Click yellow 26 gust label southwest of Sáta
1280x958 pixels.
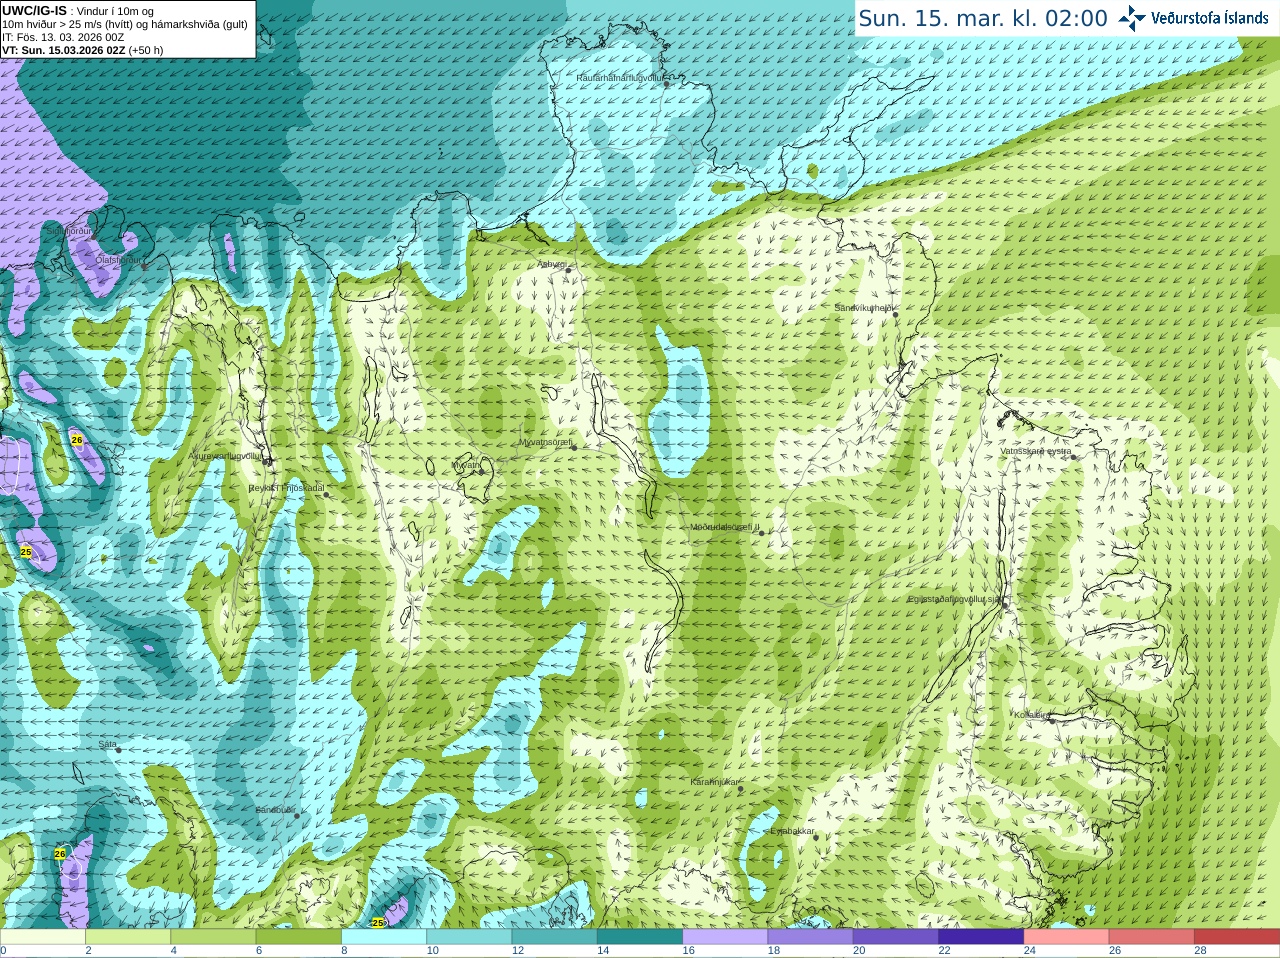(x=60, y=854)
